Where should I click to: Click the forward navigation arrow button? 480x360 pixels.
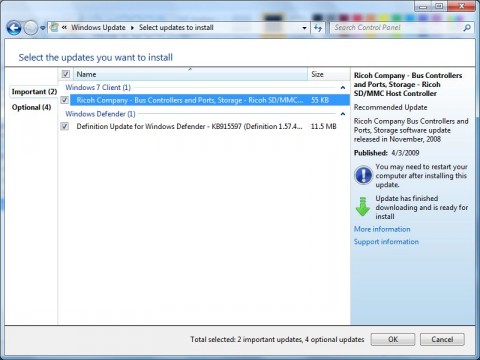tap(31, 28)
